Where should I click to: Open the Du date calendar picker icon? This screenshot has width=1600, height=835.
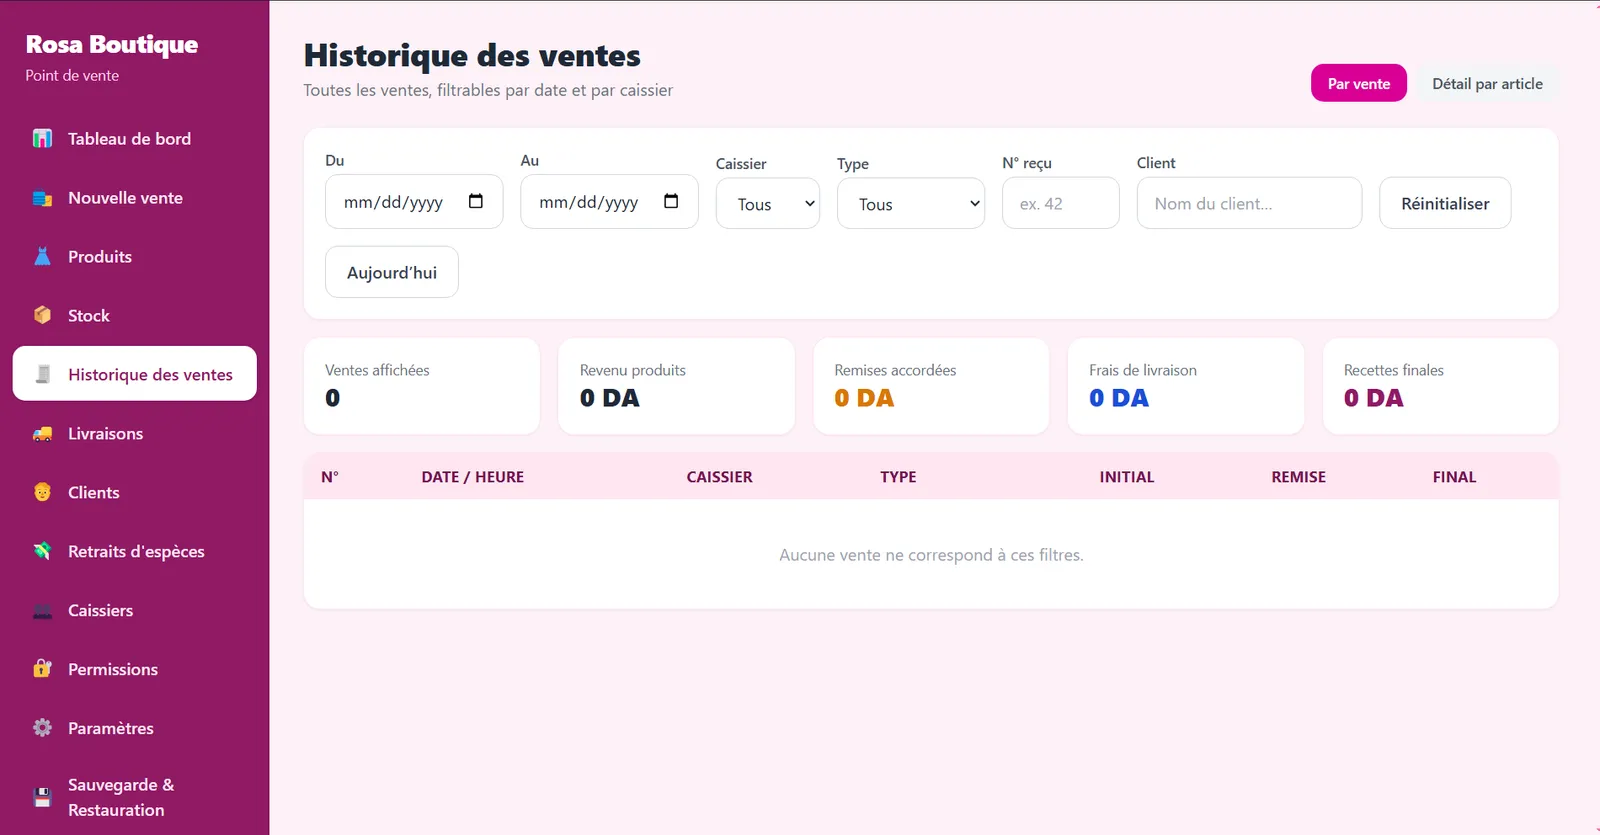click(x=476, y=202)
